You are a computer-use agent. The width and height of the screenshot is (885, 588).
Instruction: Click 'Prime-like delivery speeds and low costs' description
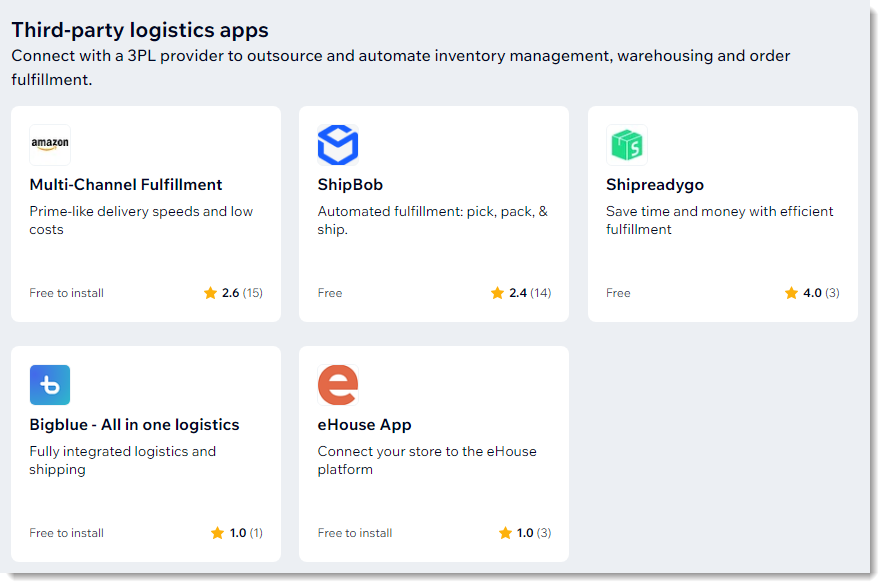[141, 220]
